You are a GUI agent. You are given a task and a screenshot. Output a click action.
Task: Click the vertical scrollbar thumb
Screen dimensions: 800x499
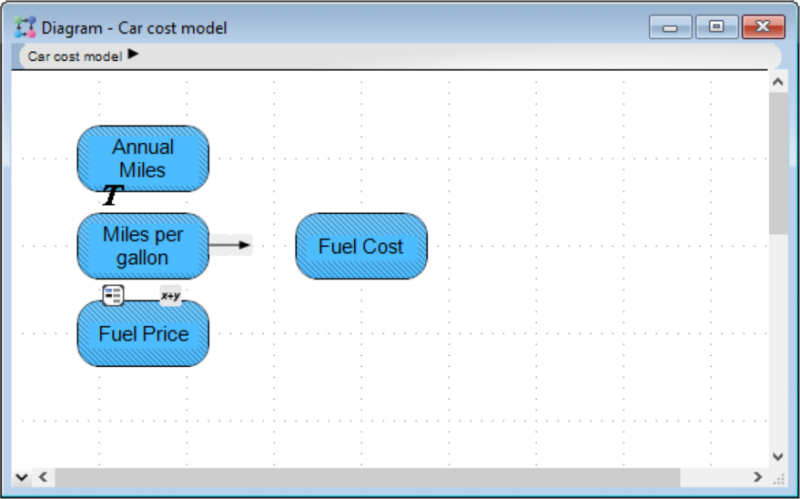[x=778, y=163]
